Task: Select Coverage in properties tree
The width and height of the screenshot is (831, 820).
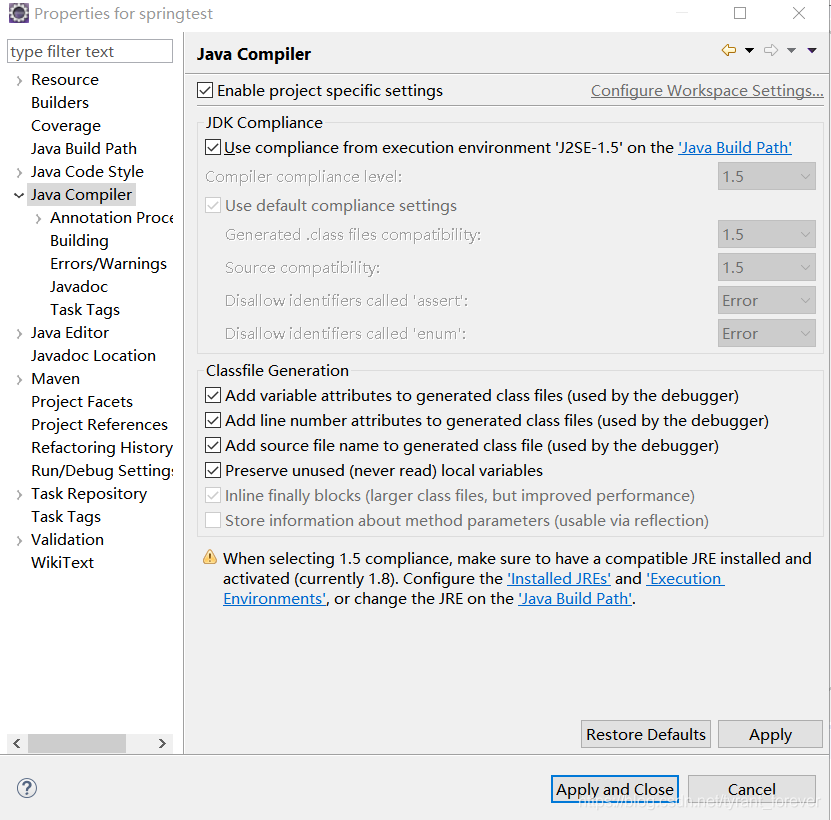Action: point(66,126)
